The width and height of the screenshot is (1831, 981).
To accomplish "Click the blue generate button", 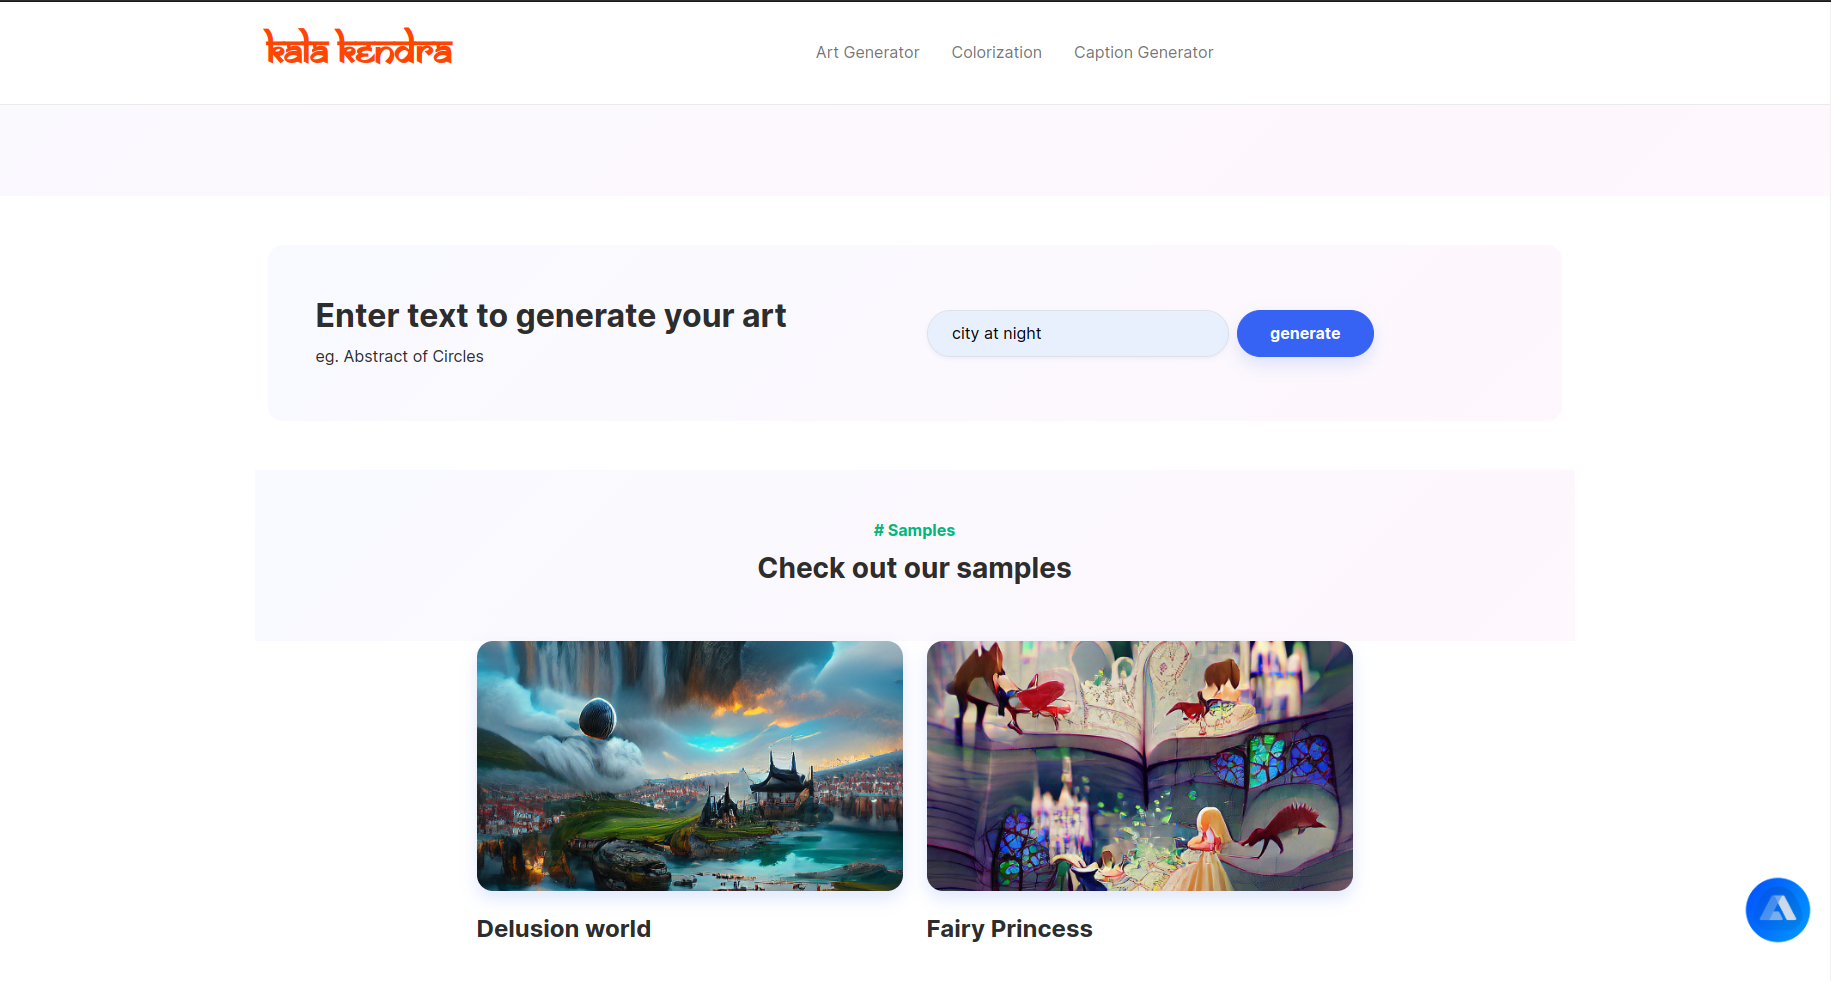I will [x=1305, y=333].
